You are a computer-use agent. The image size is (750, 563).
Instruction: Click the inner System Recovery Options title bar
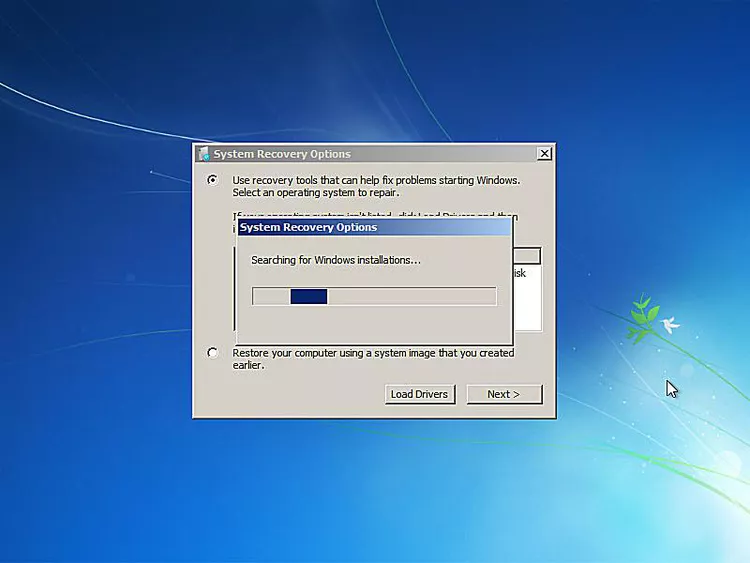(375, 227)
